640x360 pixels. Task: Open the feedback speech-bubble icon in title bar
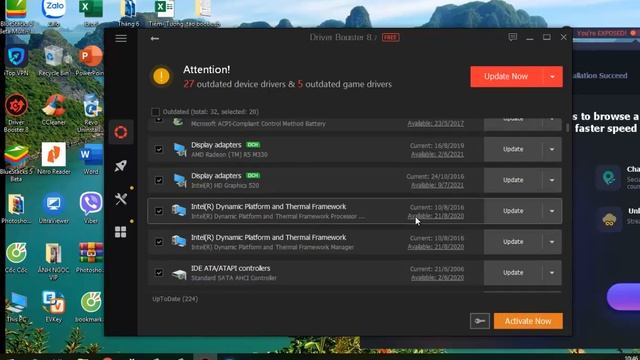coord(513,38)
